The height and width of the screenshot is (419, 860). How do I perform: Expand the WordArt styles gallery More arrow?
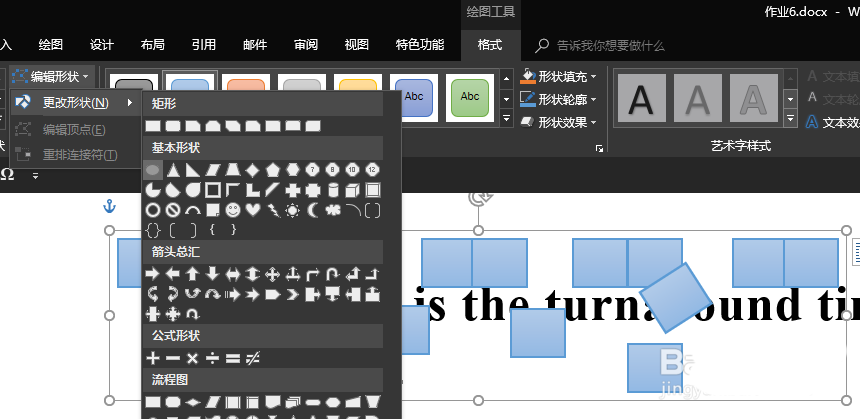(x=790, y=118)
